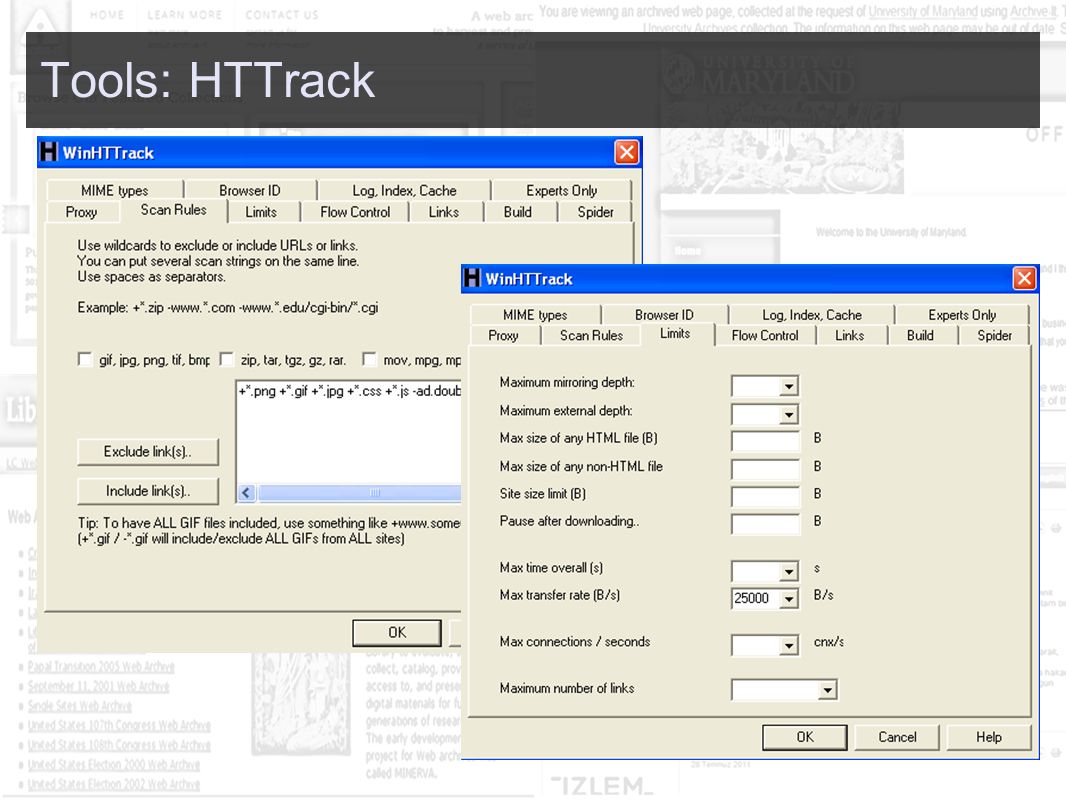Open United States 108th Congress Web Archive link
This screenshot has height=800, width=1066.
(x=119, y=746)
